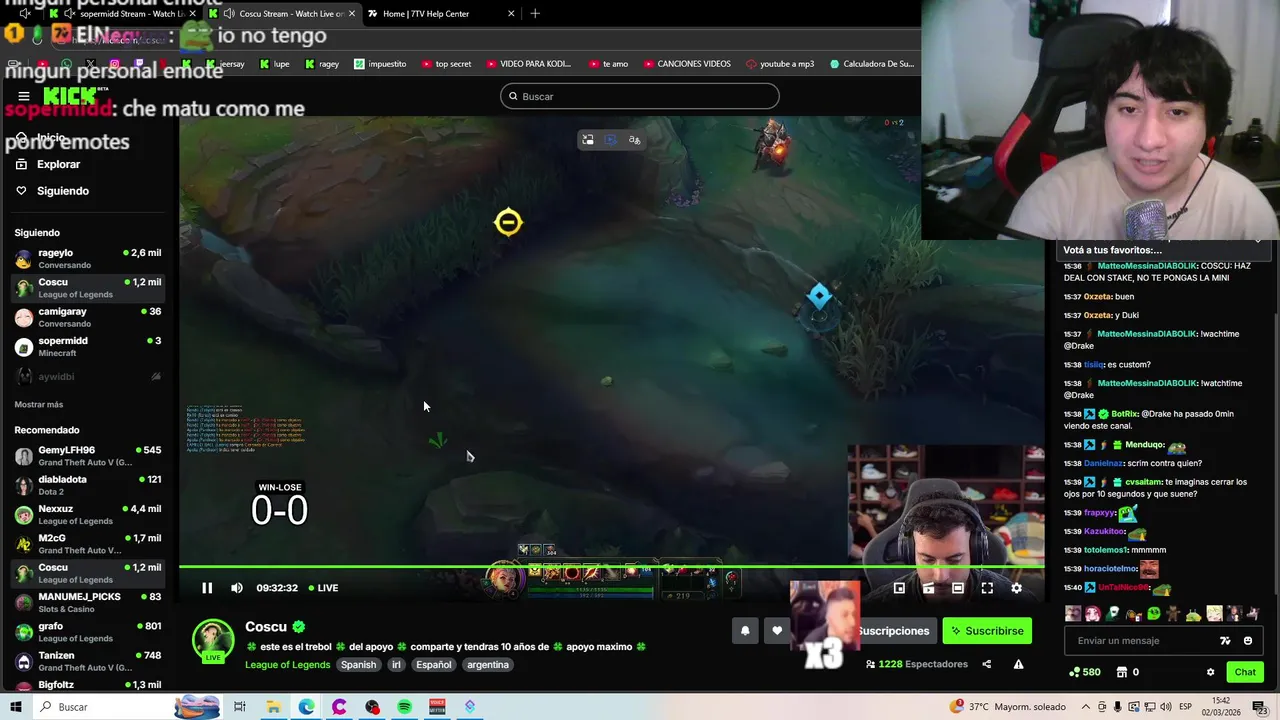Switch to supermidd Stream browser tab
This screenshot has height=720, width=1280.
[126, 14]
